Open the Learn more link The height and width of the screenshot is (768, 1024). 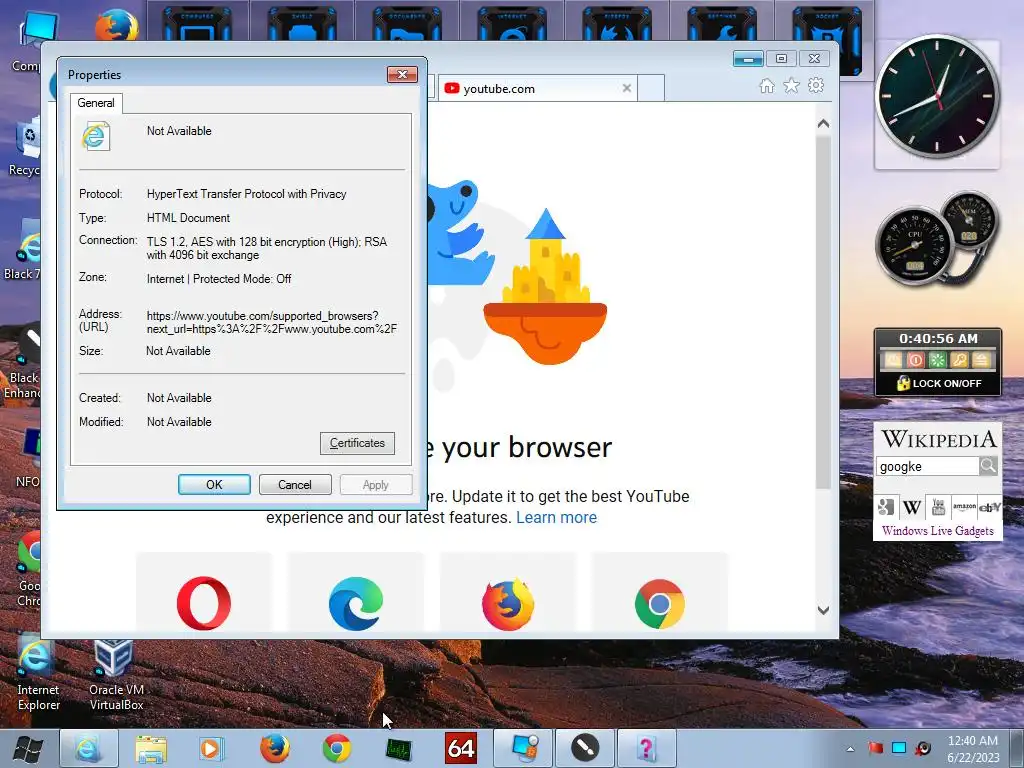pos(556,517)
